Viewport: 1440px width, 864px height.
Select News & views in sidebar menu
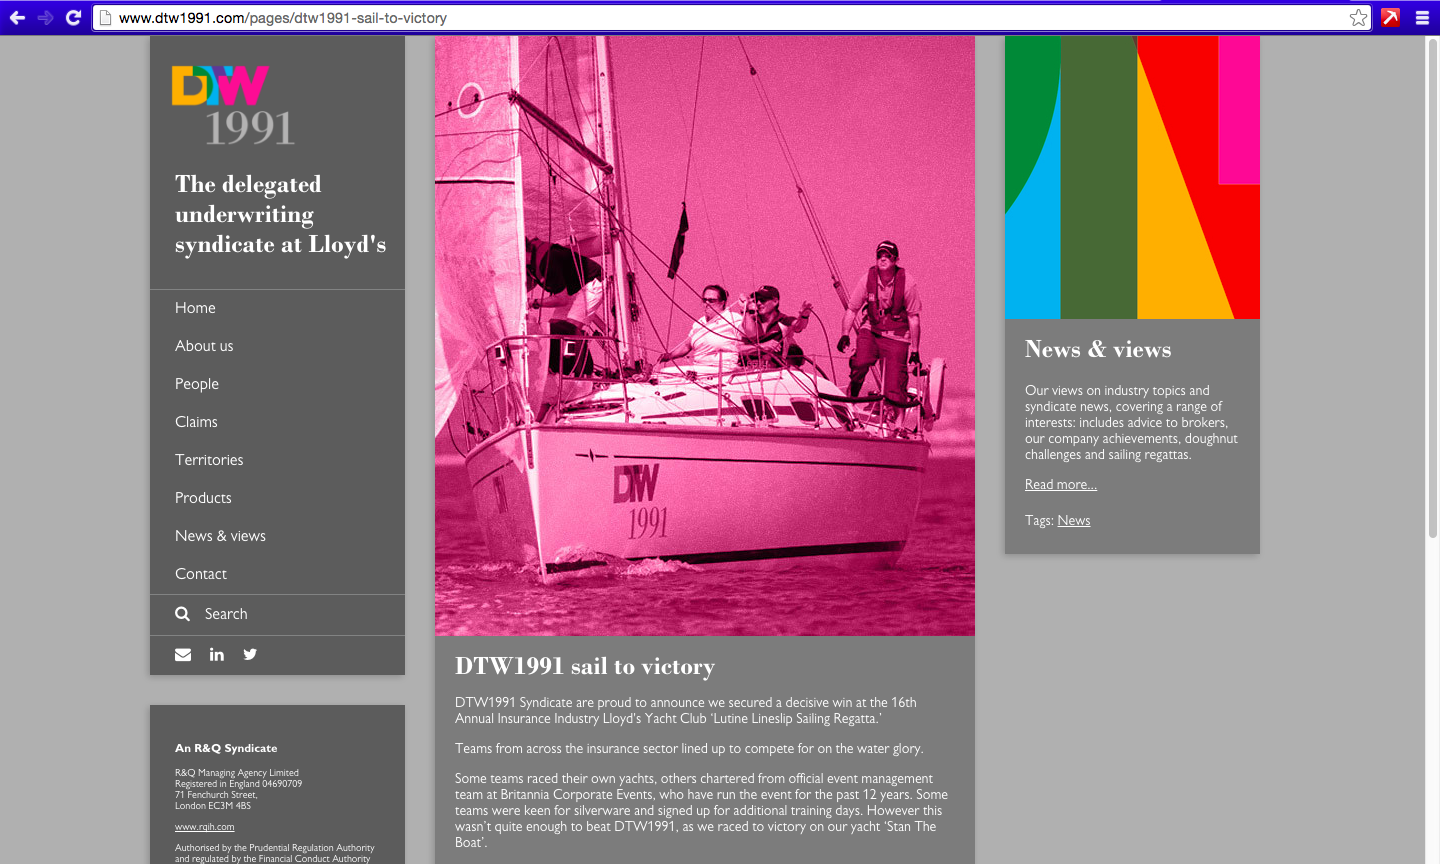pyautogui.click(x=220, y=536)
